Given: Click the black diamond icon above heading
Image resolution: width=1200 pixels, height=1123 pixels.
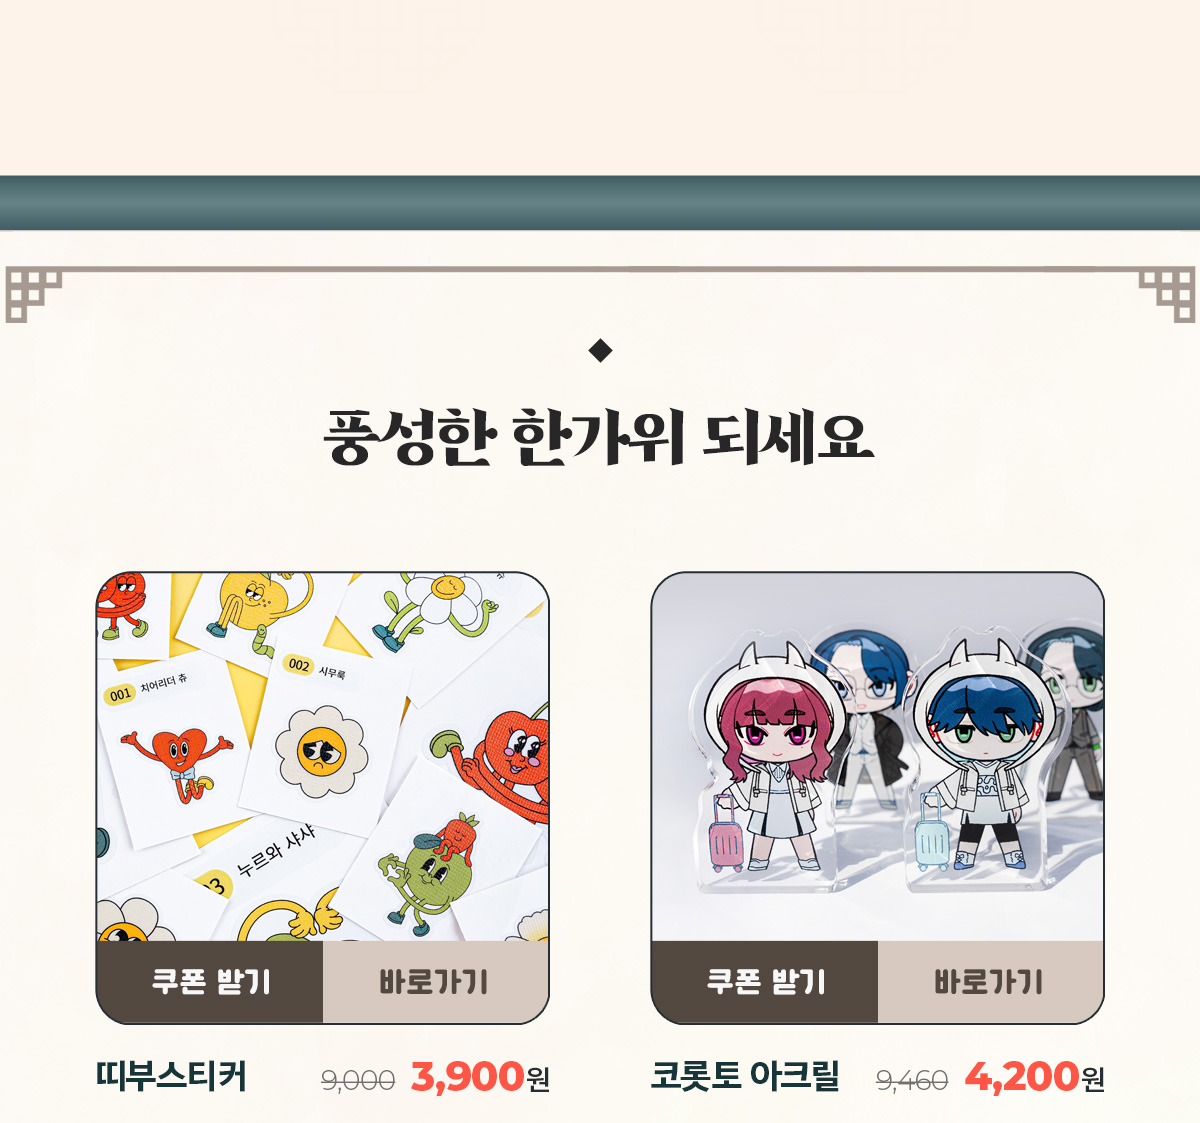Looking at the screenshot, I should [x=600, y=351].
